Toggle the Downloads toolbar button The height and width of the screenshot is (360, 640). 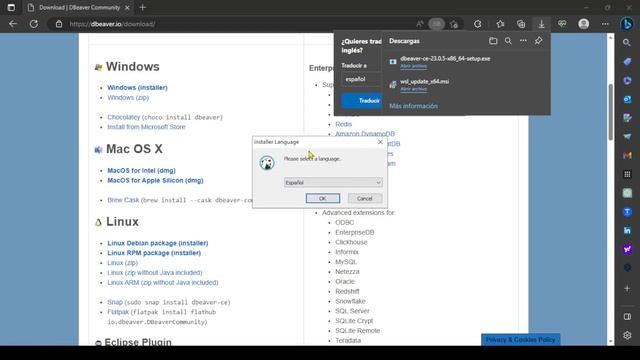click(541, 24)
